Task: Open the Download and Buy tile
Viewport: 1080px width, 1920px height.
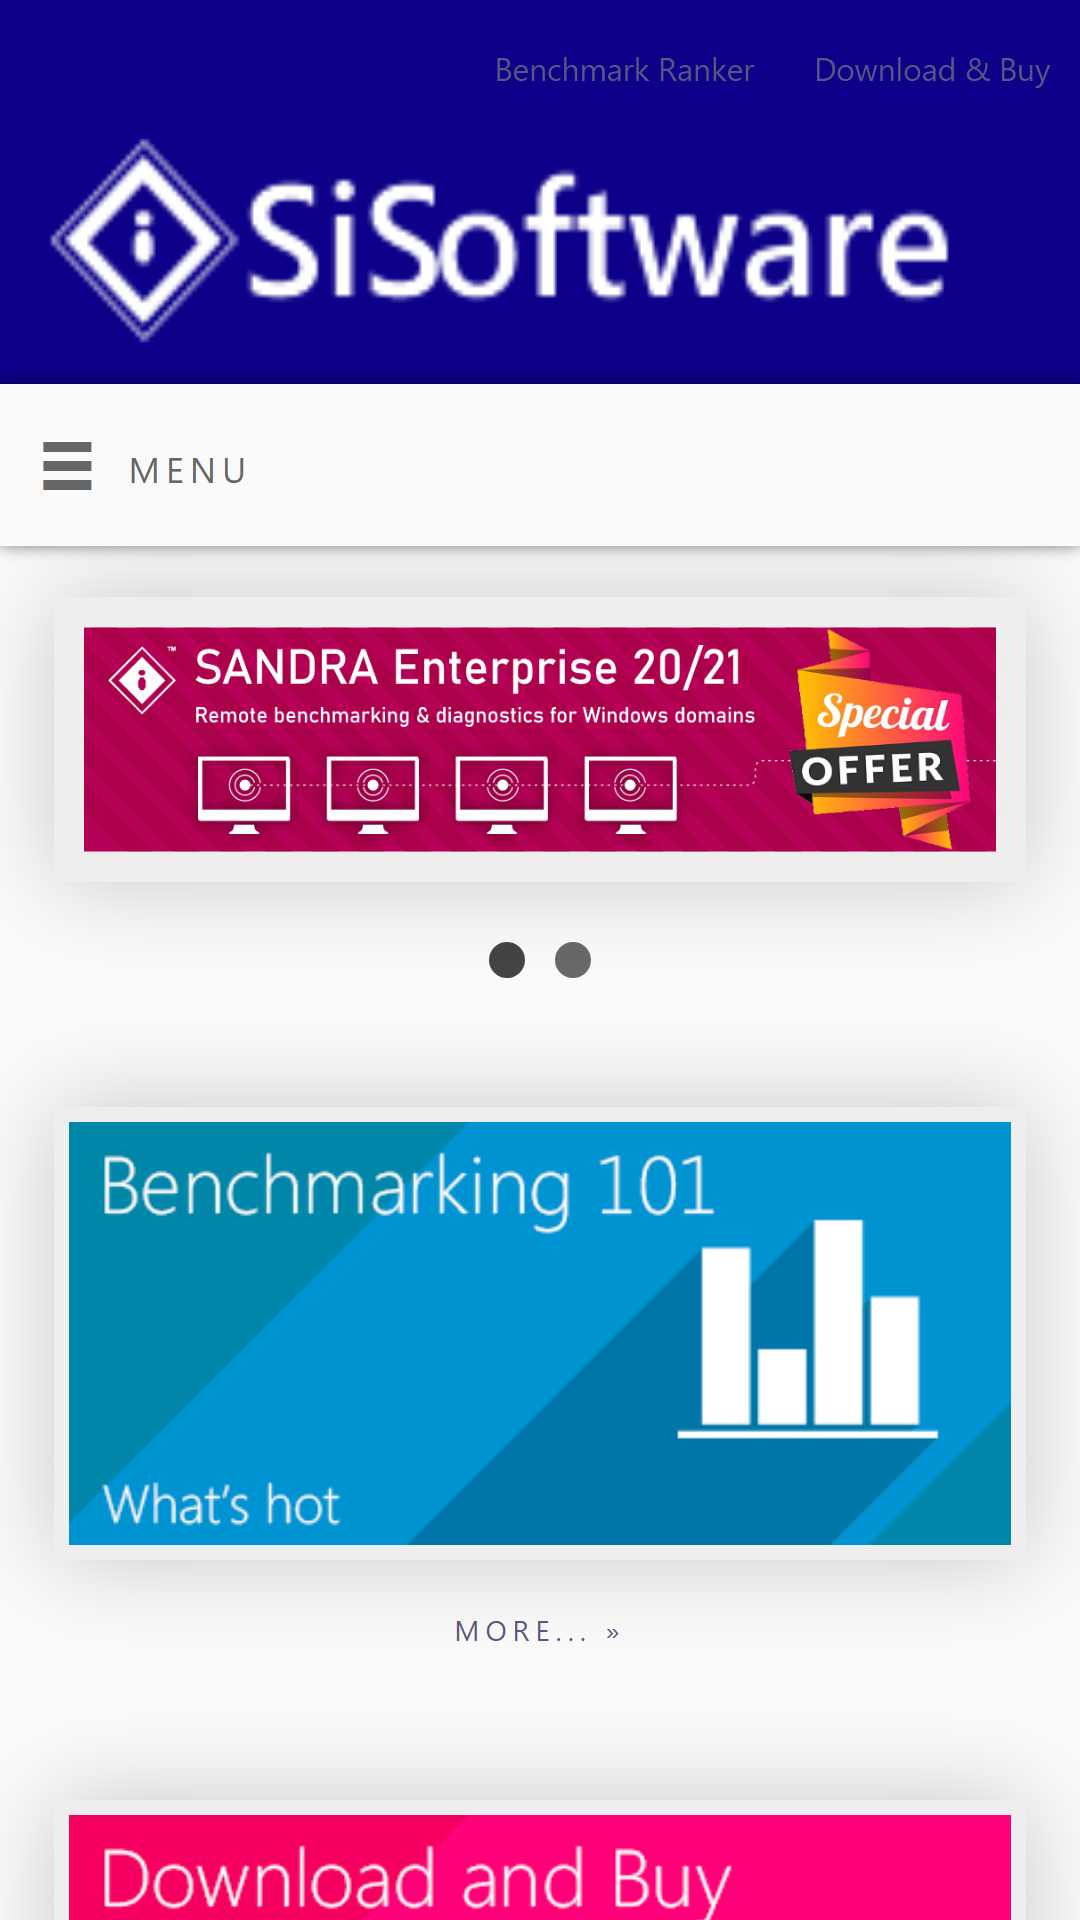Action: (540, 1867)
